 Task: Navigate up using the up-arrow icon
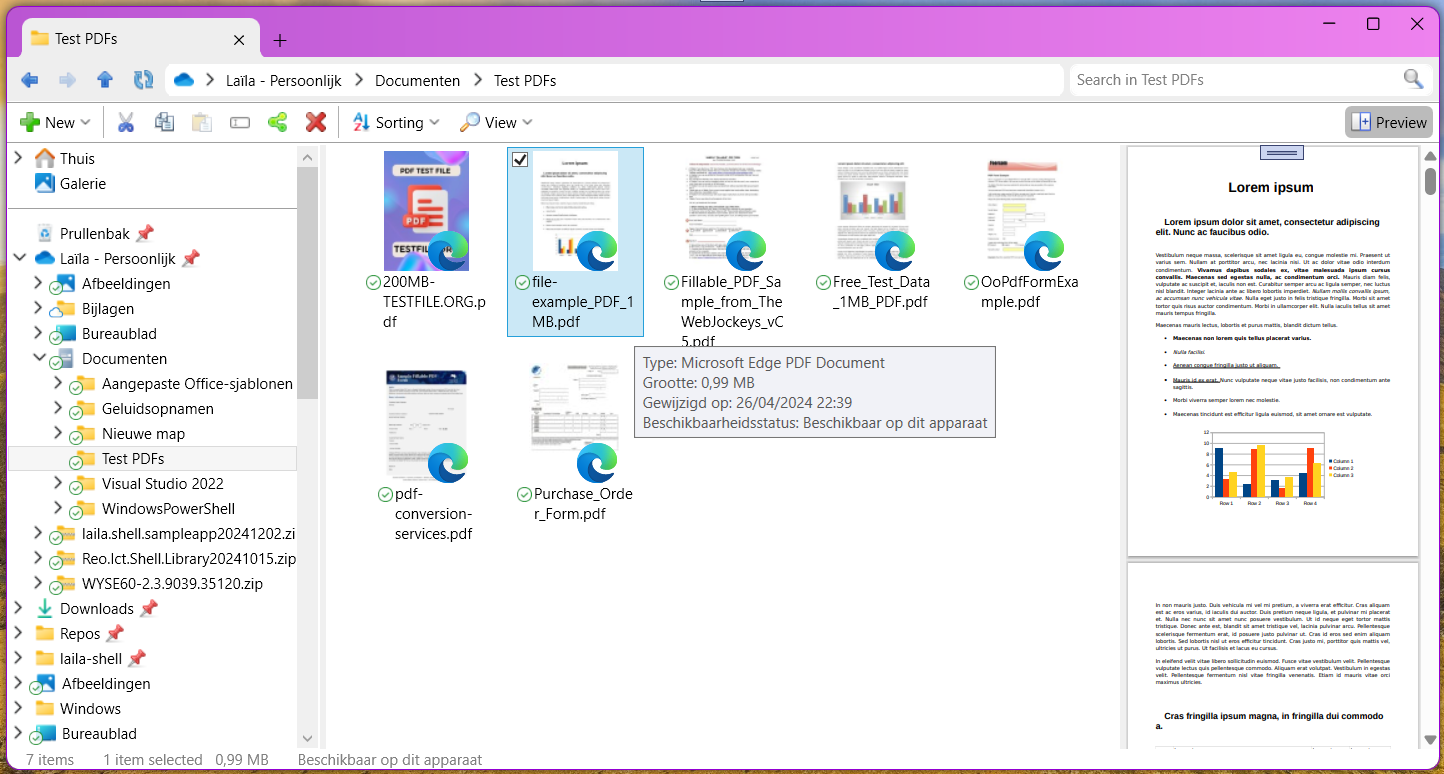point(105,80)
